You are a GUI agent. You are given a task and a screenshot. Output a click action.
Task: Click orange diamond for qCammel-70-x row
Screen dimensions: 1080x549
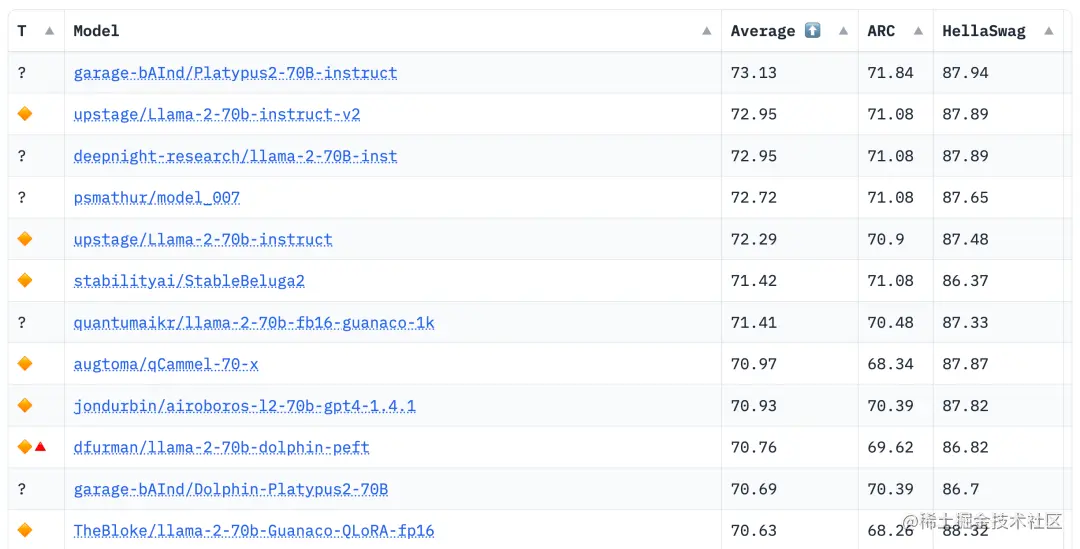pyautogui.click(x=25, y=364)
